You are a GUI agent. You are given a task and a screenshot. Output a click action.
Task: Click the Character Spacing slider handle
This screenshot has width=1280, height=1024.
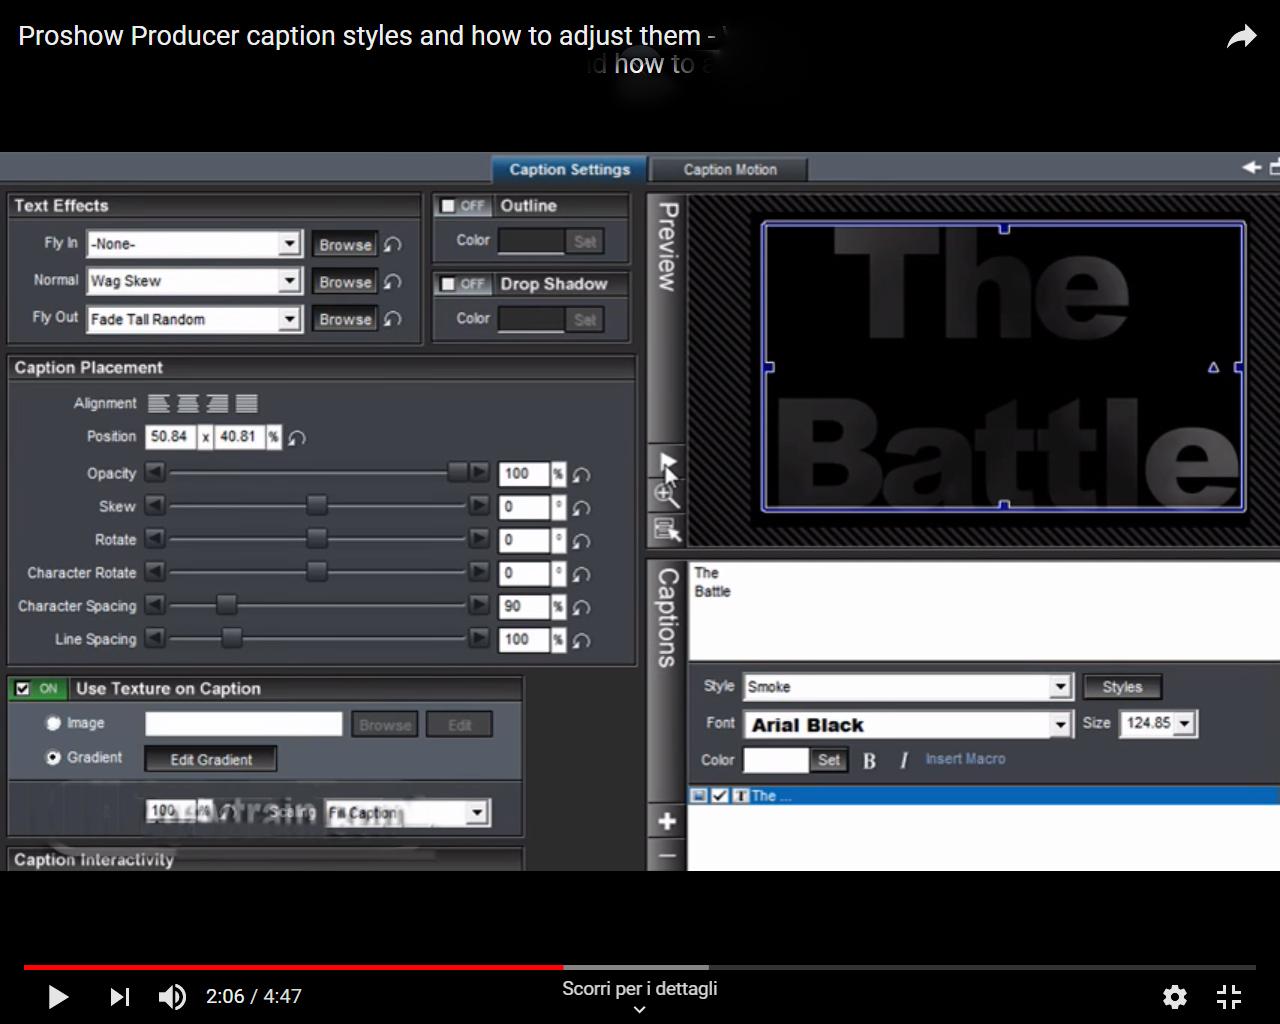click(227, 605)
